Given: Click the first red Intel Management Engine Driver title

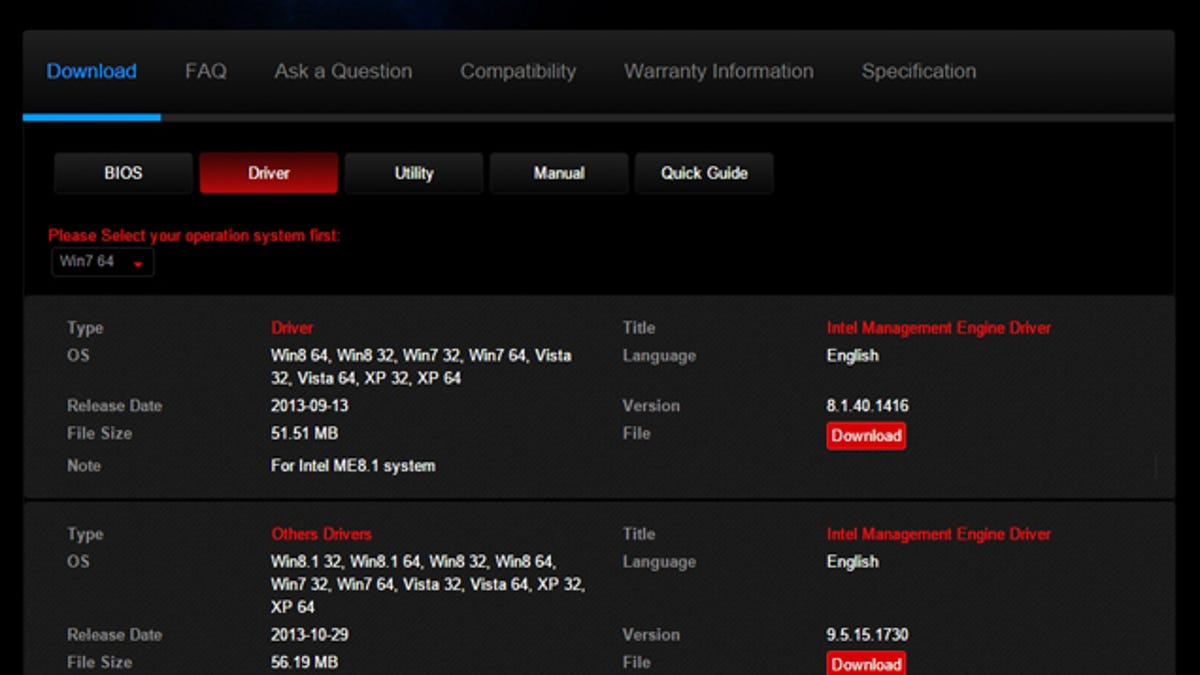Looking at the screenshot, I should point(938,327).
